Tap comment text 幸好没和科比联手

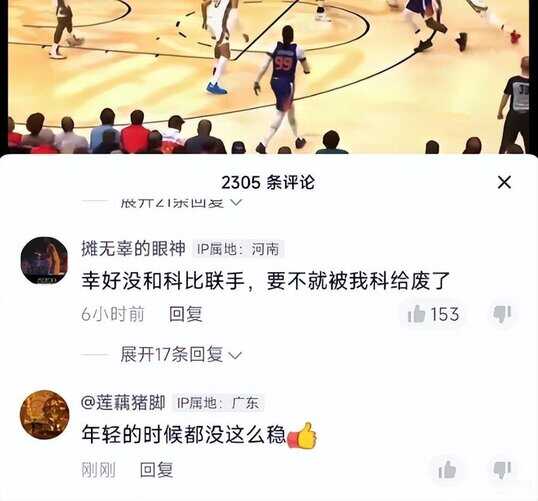(x=163, y=281)
